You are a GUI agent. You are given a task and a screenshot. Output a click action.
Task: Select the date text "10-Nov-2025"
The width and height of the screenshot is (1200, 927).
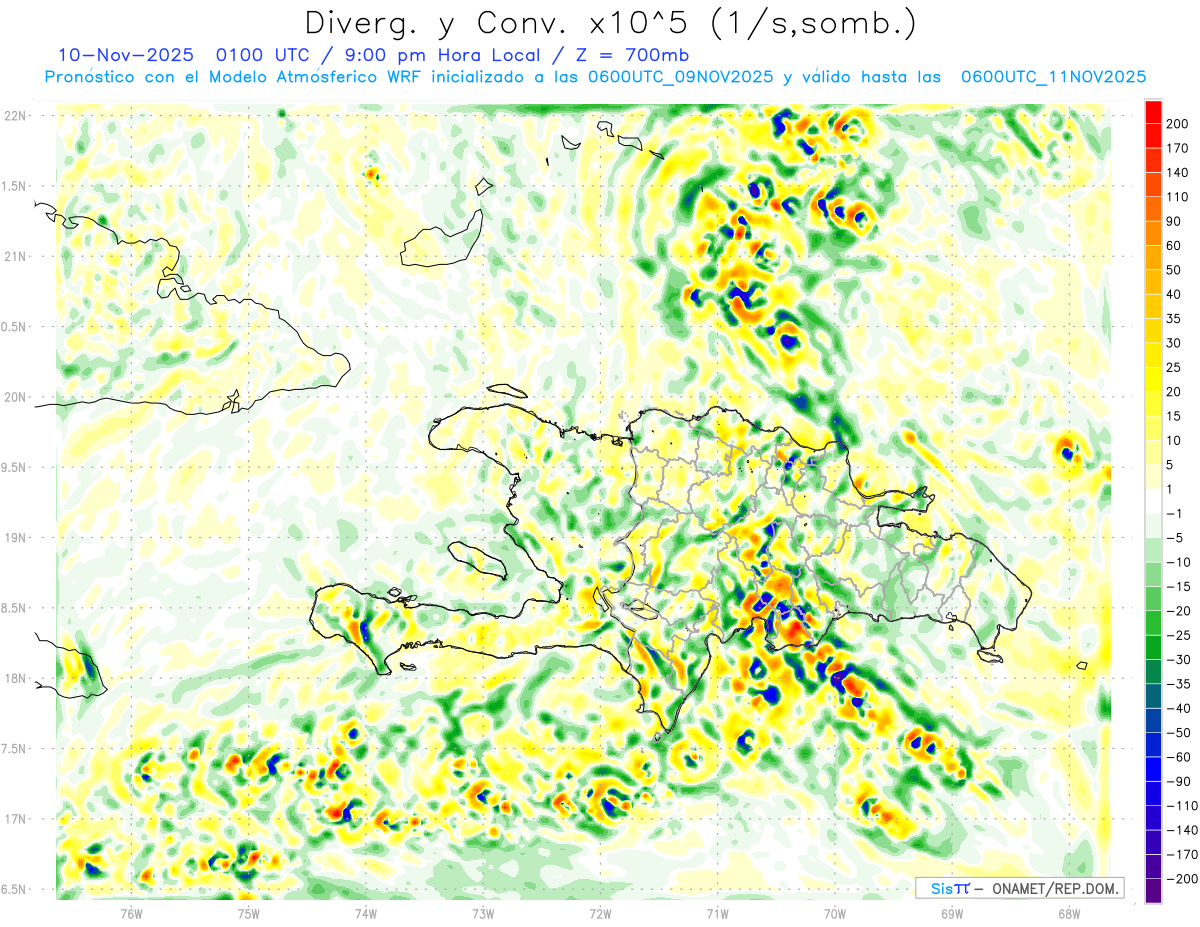[x=125, y=54]
